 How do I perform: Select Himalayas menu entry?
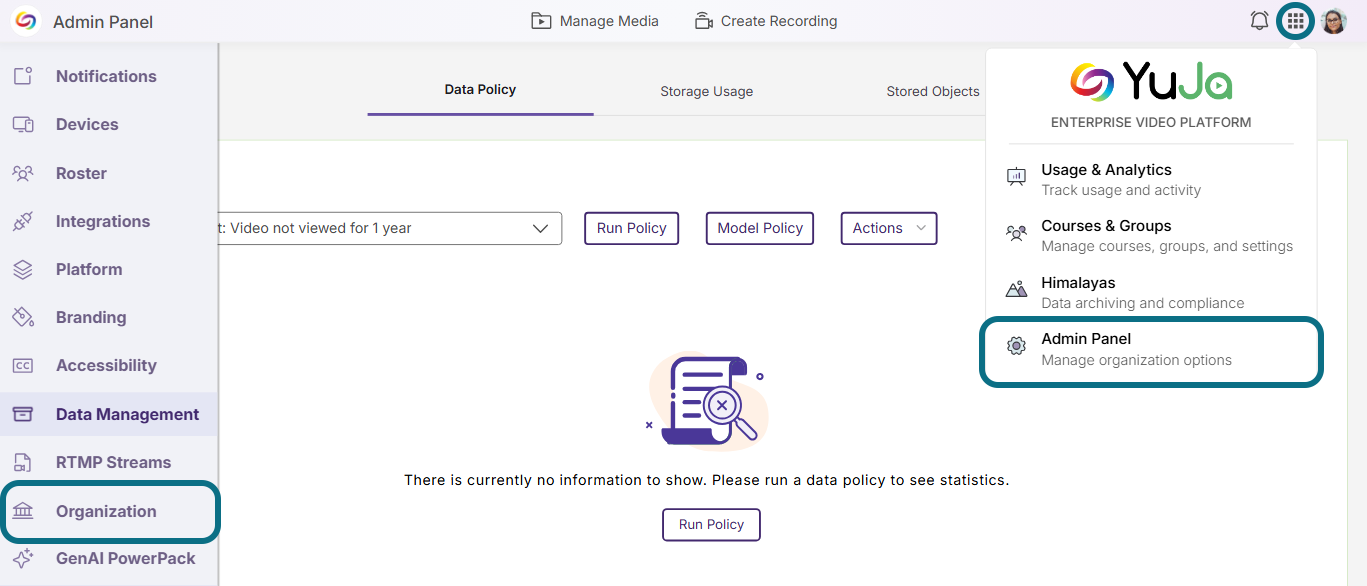pyautogui.click(x=1151, y=292)
